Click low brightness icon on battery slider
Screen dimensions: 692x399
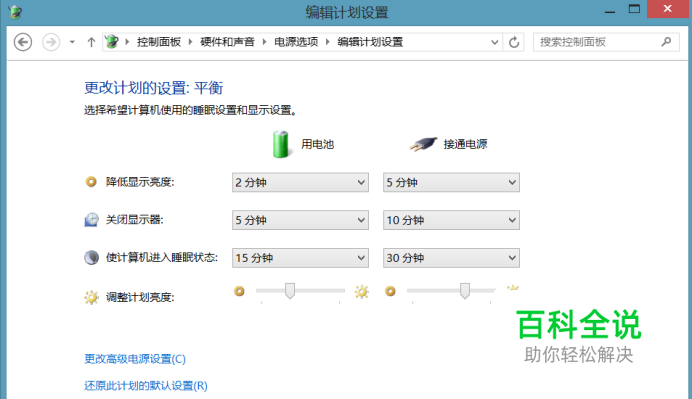click(239, 291)
